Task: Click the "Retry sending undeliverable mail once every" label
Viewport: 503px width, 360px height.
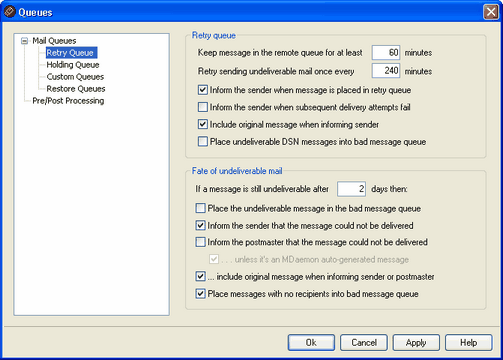Action: tap(276, 71)
